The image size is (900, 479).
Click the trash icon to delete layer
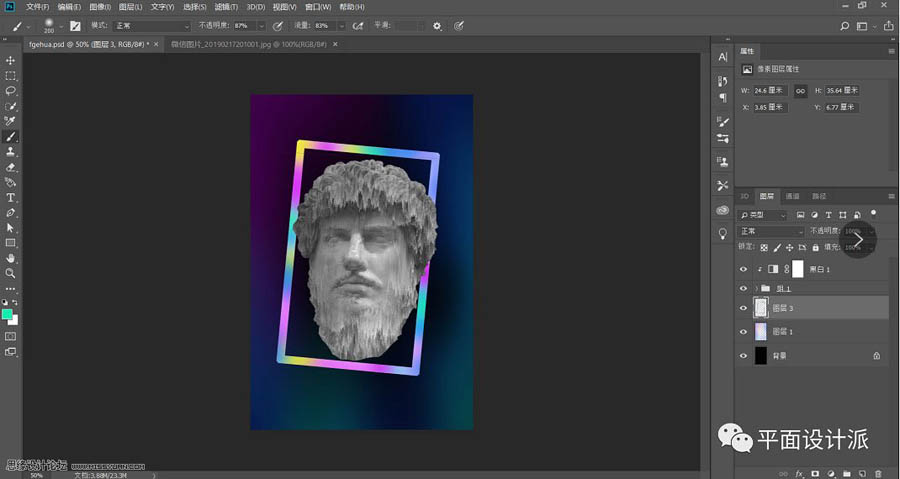878,472
